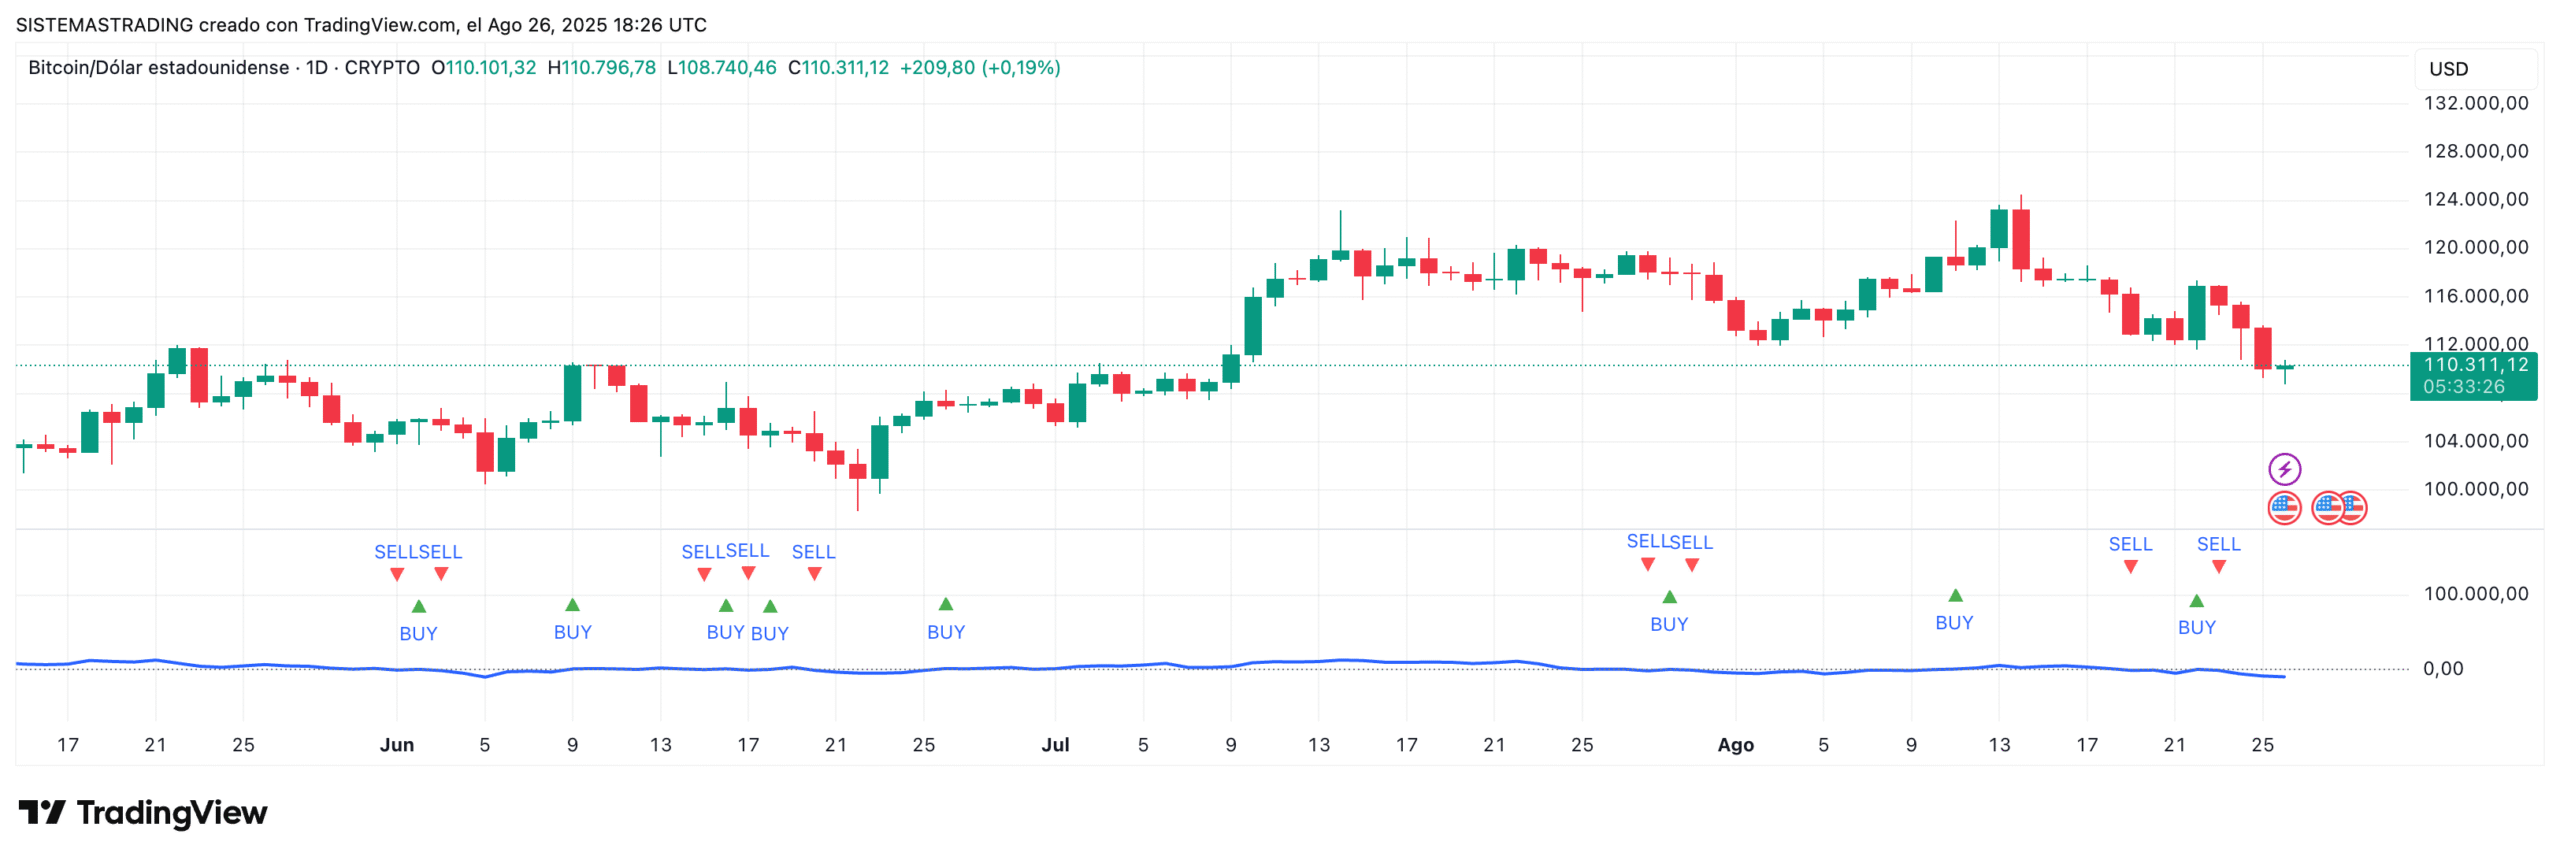The image size is (2560, 860).
Task: Click the 'Jun' month label on time axis
Action: (x=396, y=745)
